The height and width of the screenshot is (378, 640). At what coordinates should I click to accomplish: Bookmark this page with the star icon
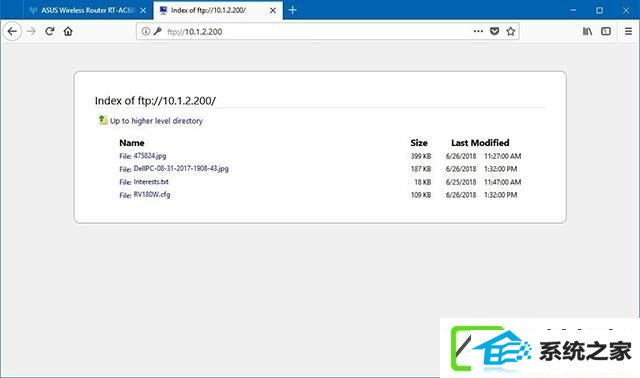tap(511, 31)
